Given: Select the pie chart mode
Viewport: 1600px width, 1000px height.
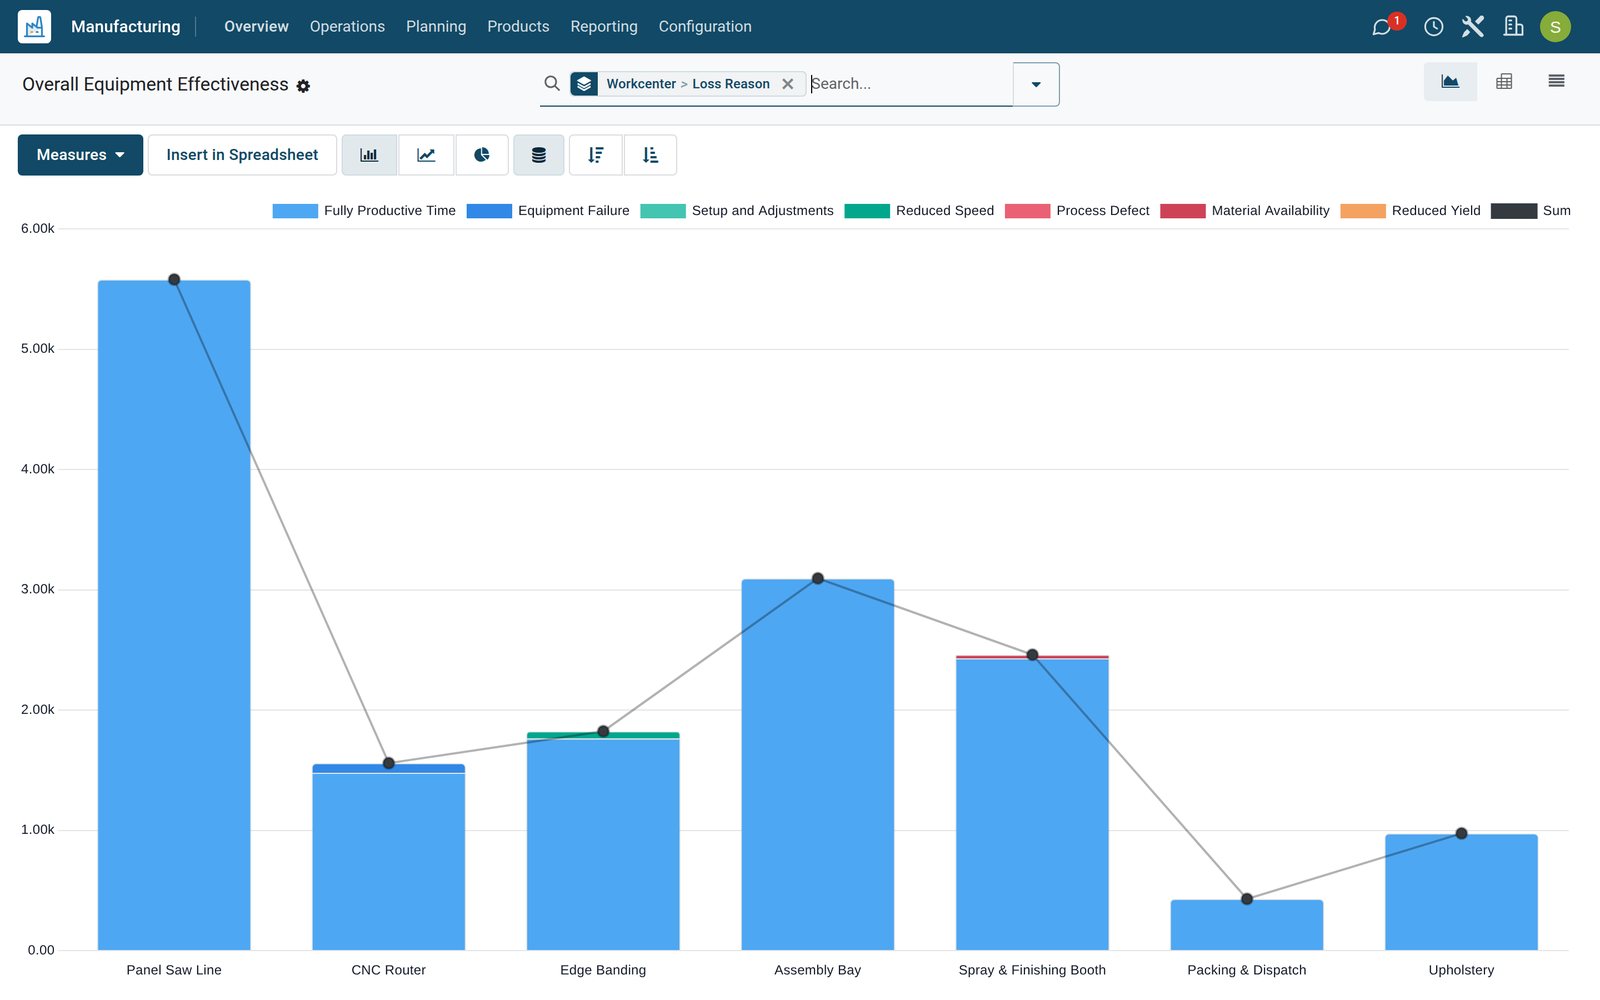Looking at the screenshot, I should point(482,155).
